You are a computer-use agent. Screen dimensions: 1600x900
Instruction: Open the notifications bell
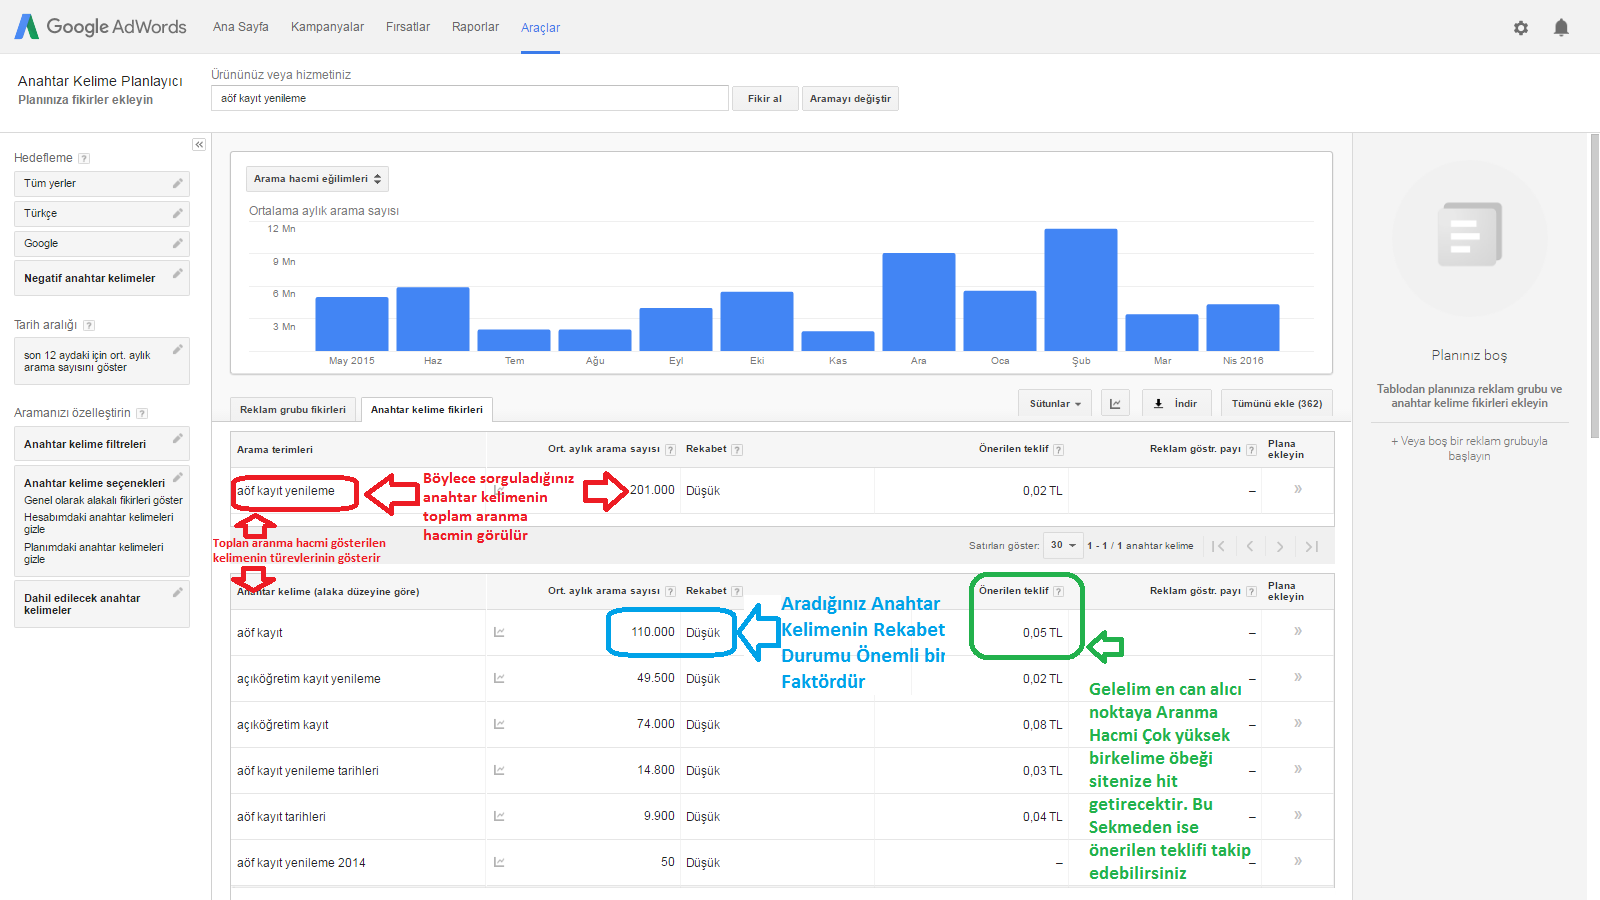[1561, 28]
